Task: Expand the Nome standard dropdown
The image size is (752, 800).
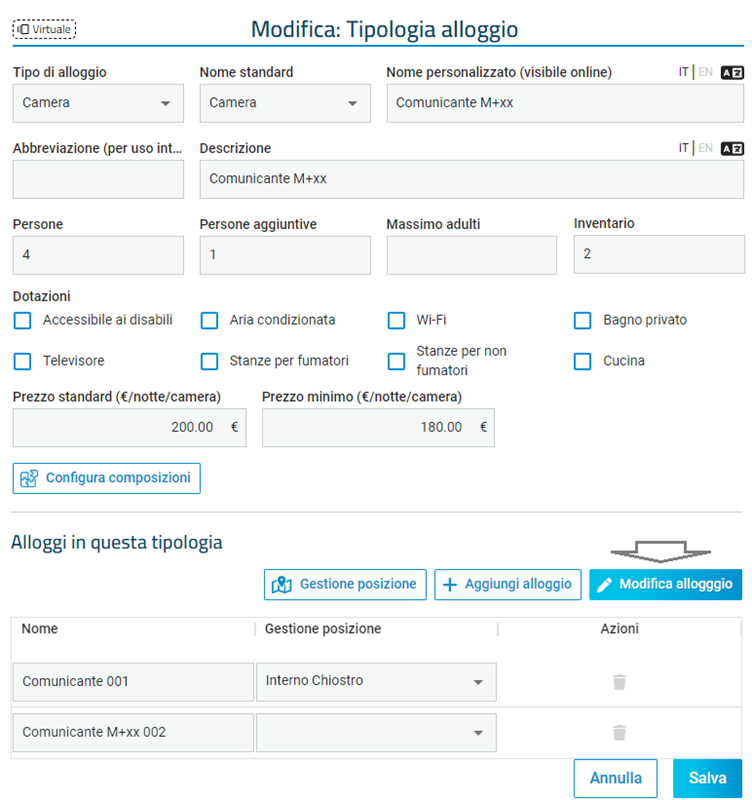Action: (285, 103)
